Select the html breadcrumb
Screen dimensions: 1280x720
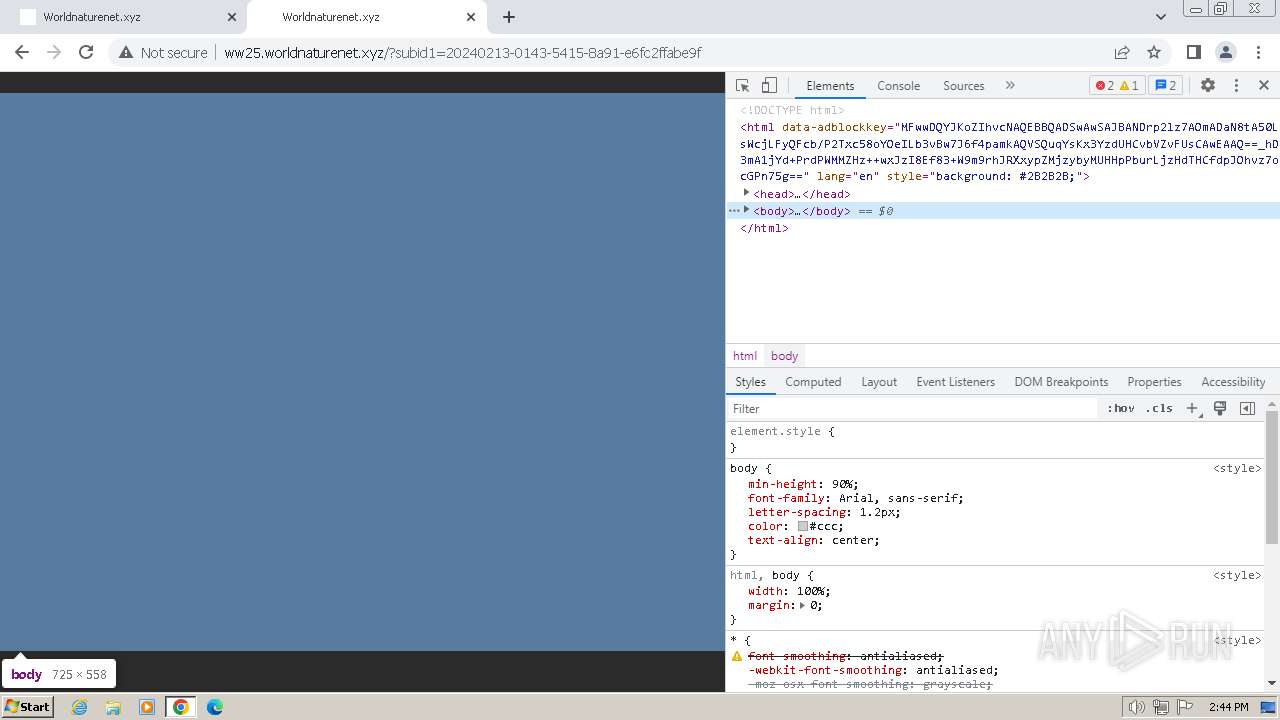click(x=745, y=356)
